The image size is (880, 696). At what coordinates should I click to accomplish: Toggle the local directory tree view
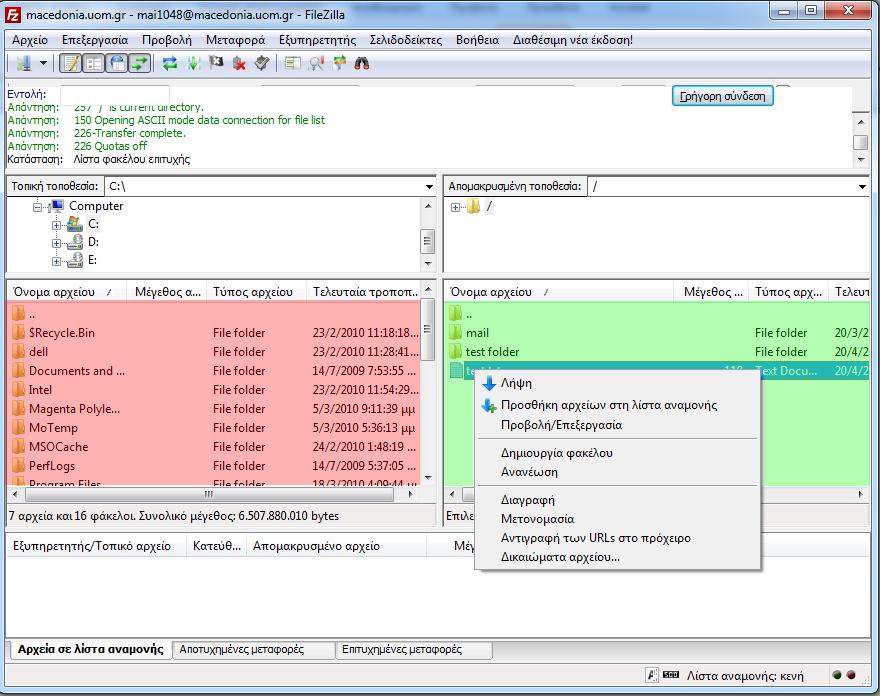94,63
